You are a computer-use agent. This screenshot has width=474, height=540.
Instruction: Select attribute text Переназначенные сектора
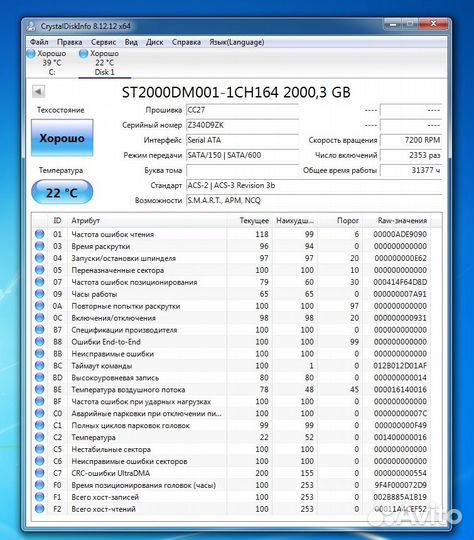(117, 270)
